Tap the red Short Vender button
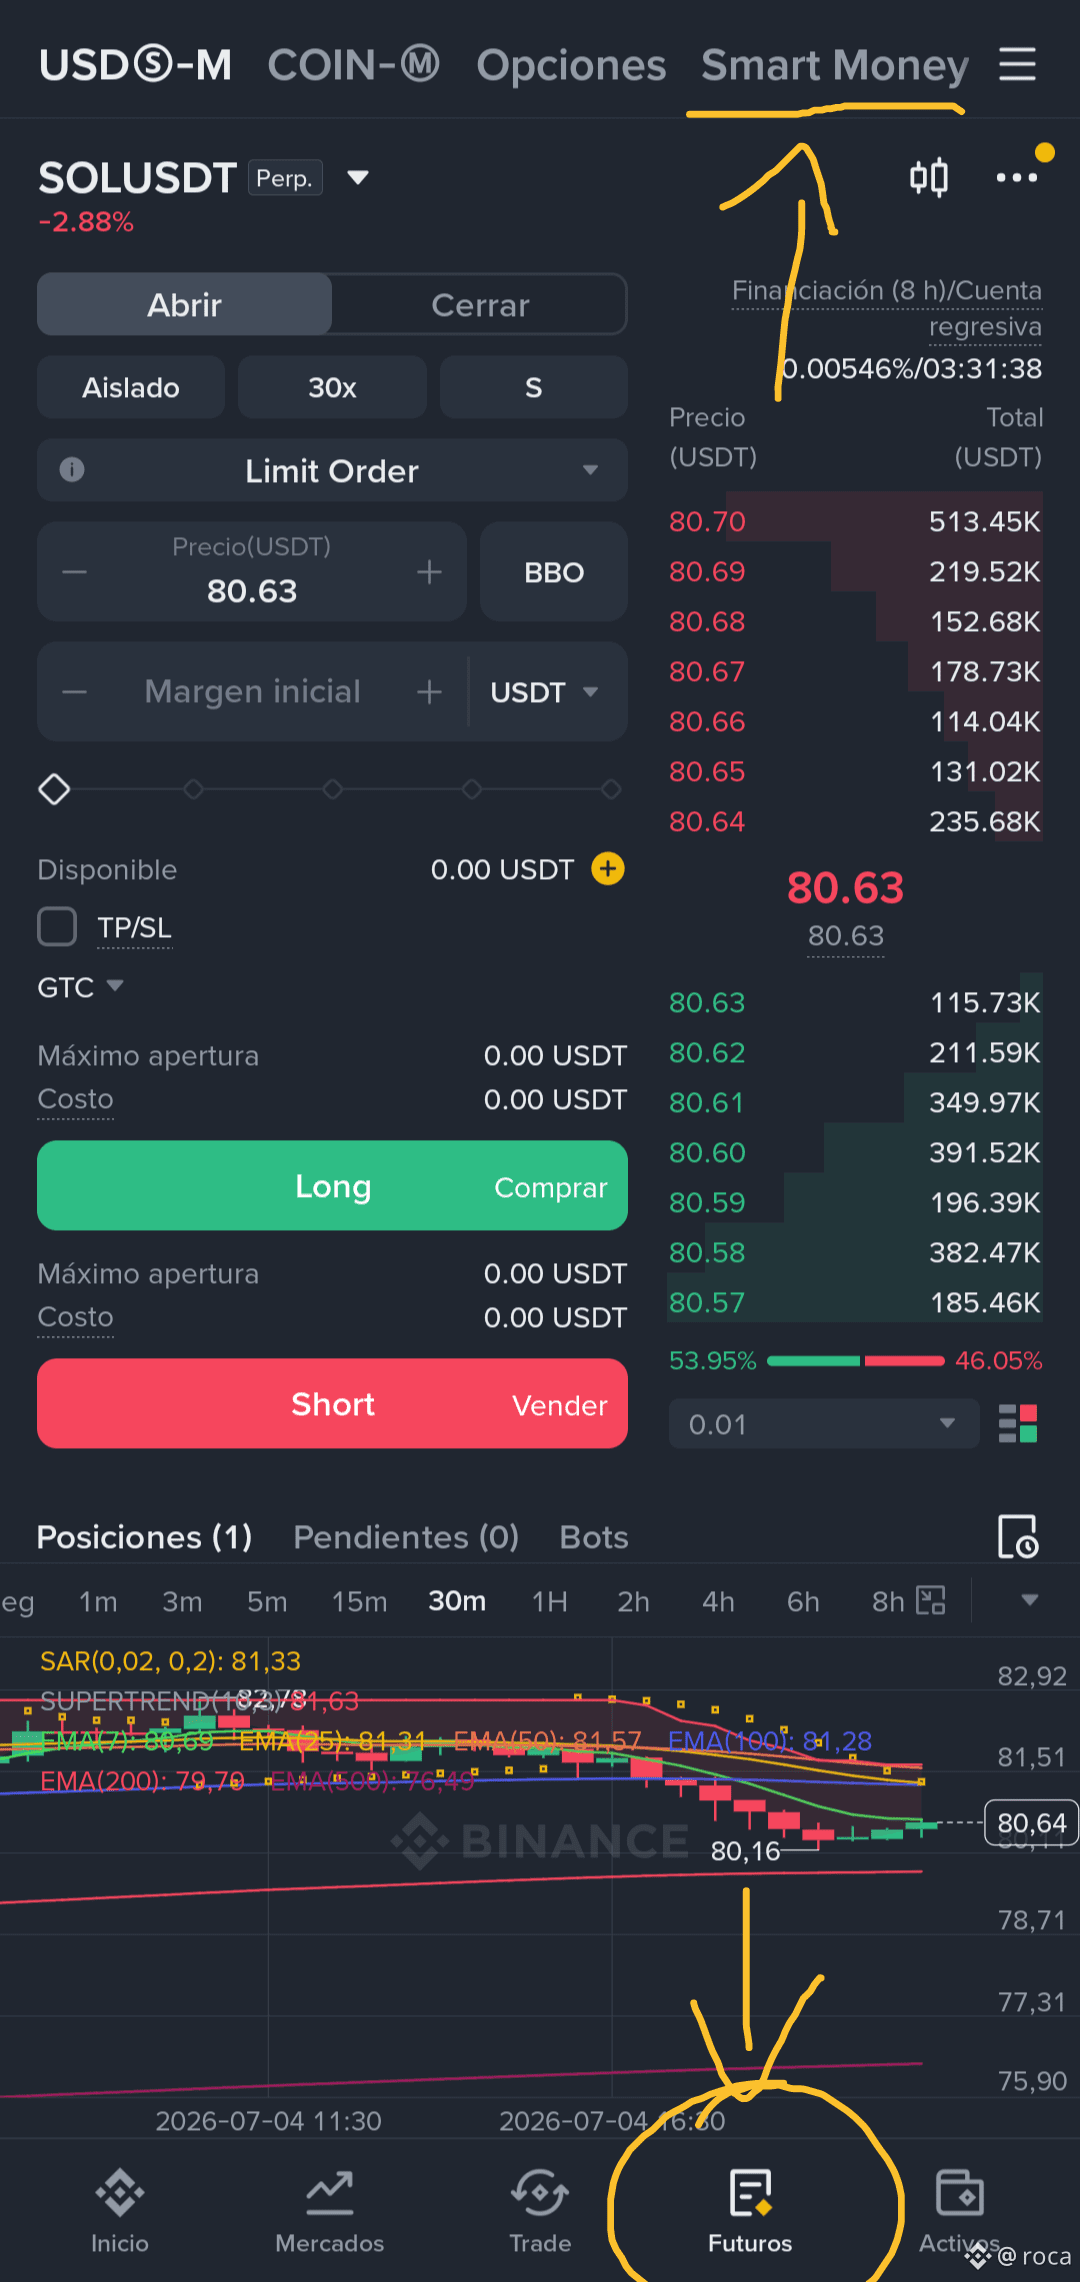Screen dimensions: 1080x2282 coord(332,1404)
